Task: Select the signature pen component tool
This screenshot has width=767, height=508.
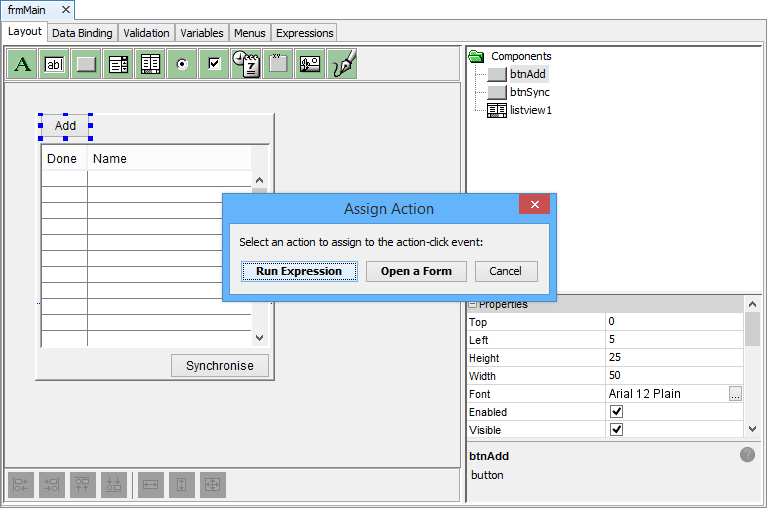Action: (x=343, y=64)
